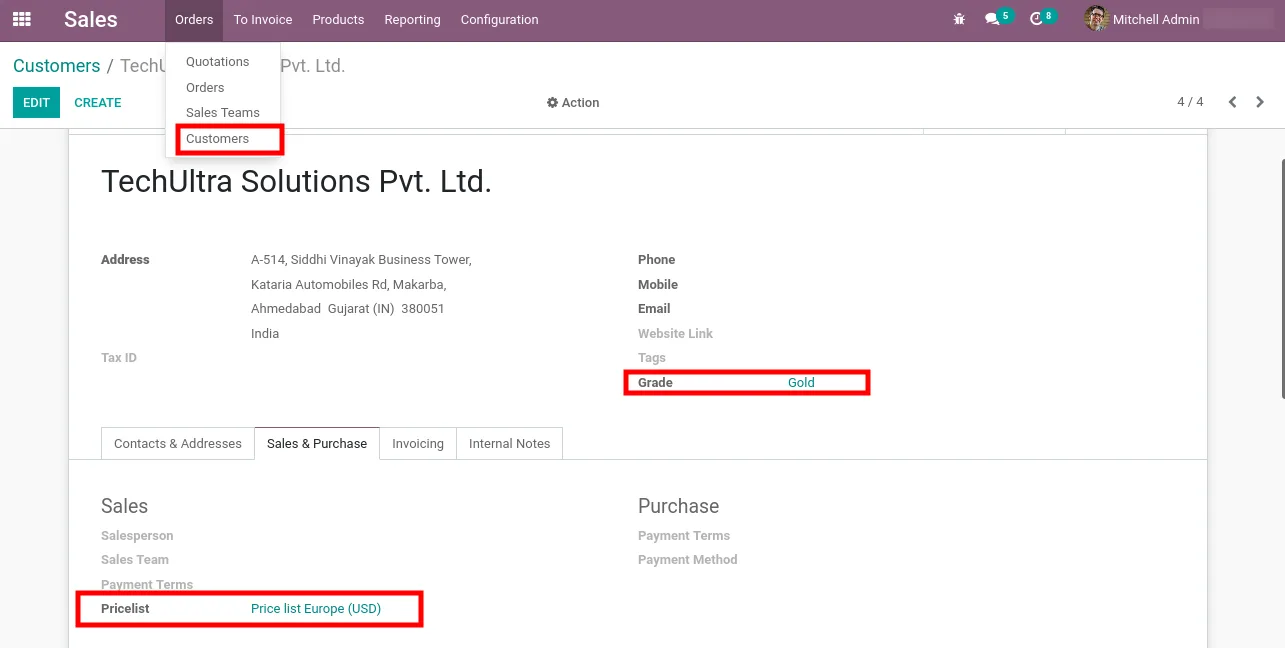Viewport: 1285px width, 648px height.
Task: Click the India country text
Action: (265, 334)
